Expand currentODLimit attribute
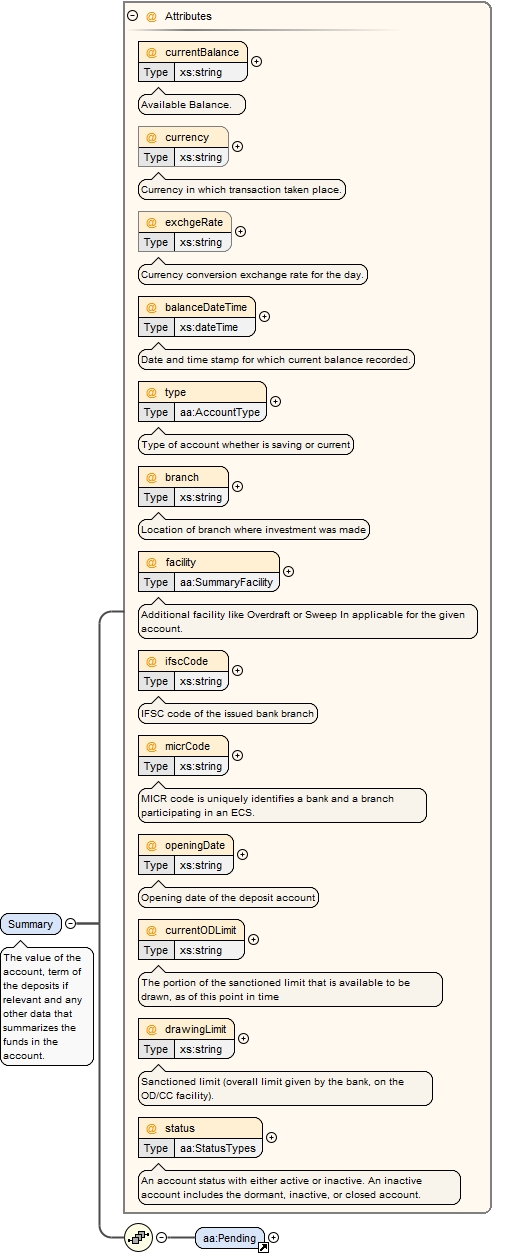 (x=253, y=940)
